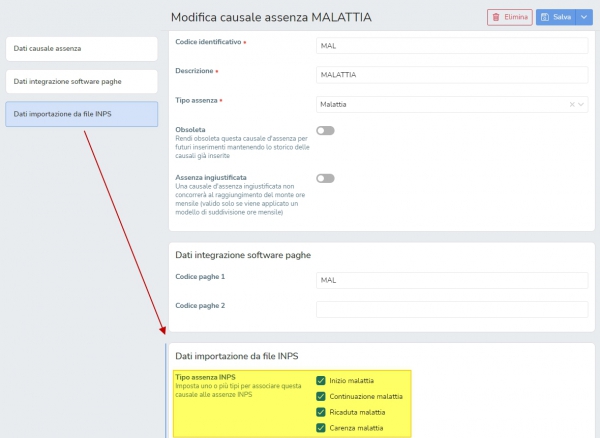Expand the Tipo assenza dropdown chevron

coord(581,104)
